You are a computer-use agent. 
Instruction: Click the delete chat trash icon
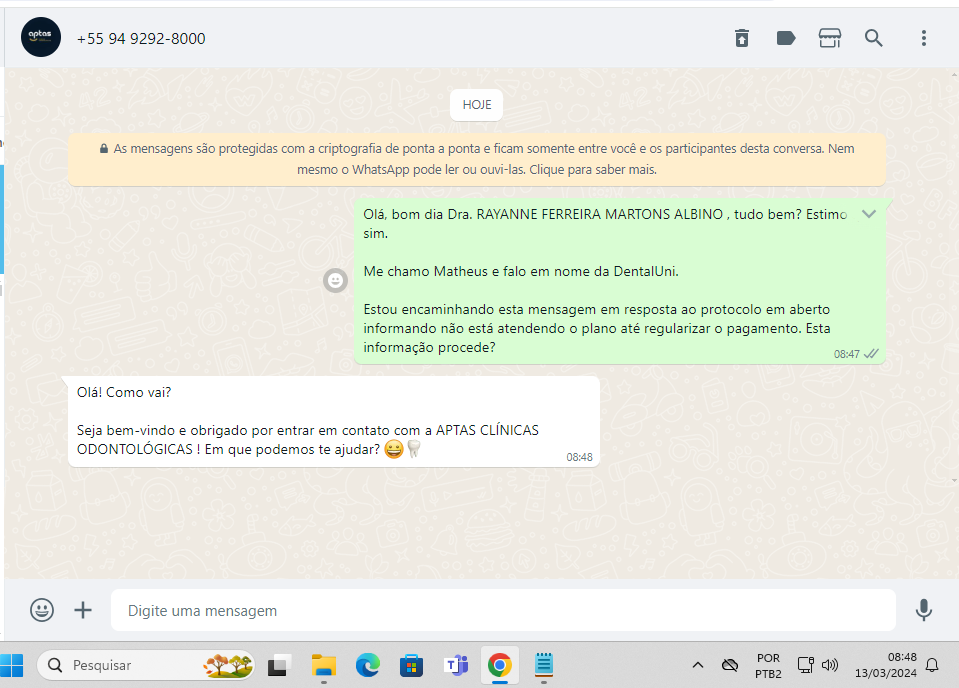[x=742, y=38]
